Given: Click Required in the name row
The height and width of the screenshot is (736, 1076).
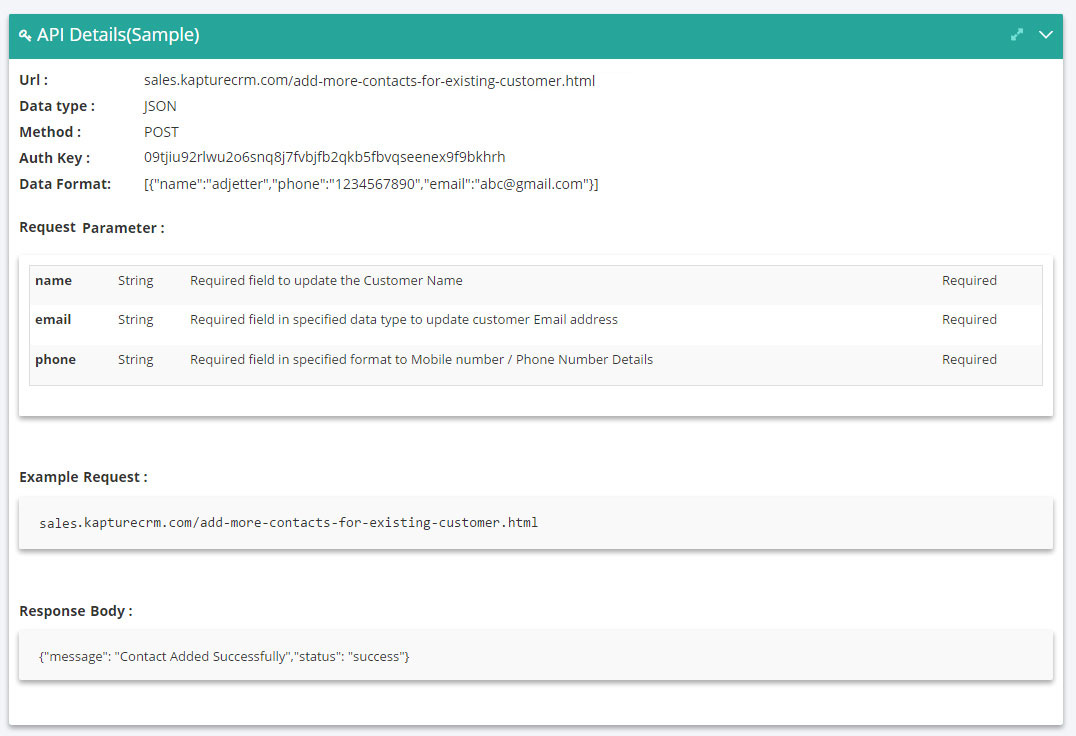Looking at the screenshot, I should click(x=969, y=281).
